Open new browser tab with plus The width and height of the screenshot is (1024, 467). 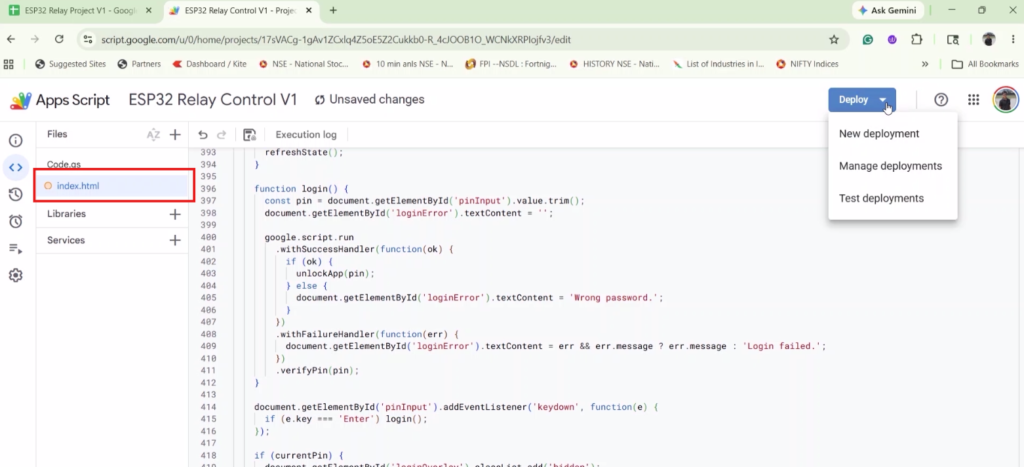point(334,10)
